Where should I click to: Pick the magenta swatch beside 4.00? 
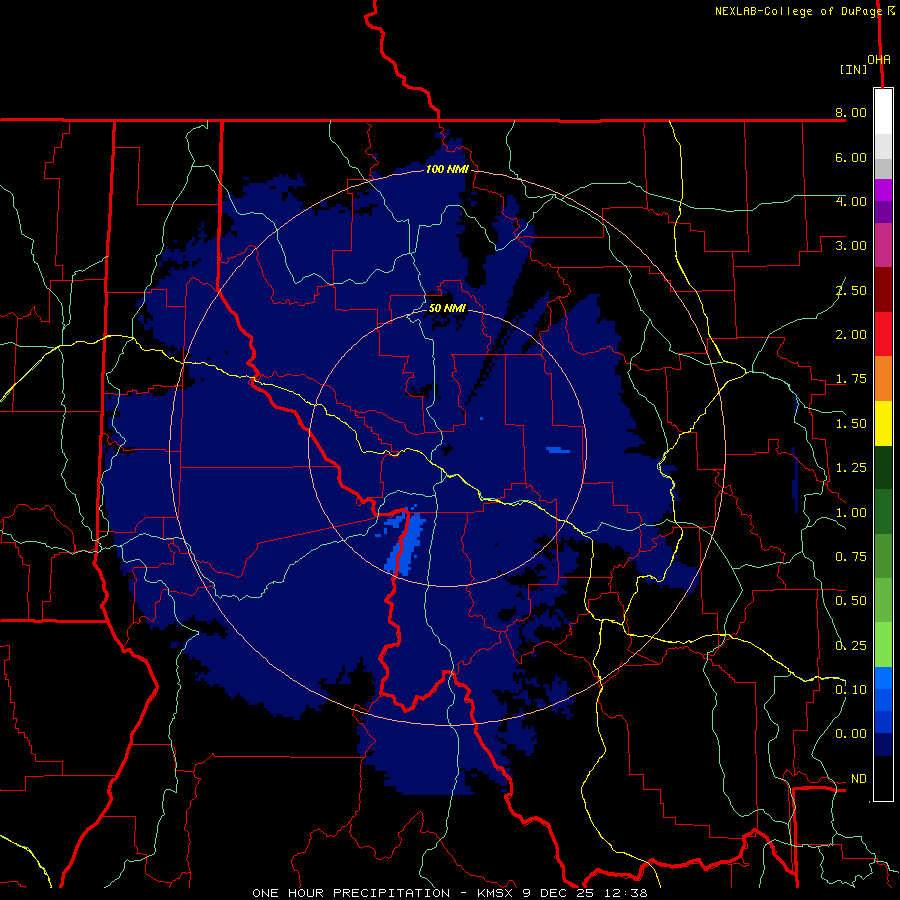[x=883, y=190]
